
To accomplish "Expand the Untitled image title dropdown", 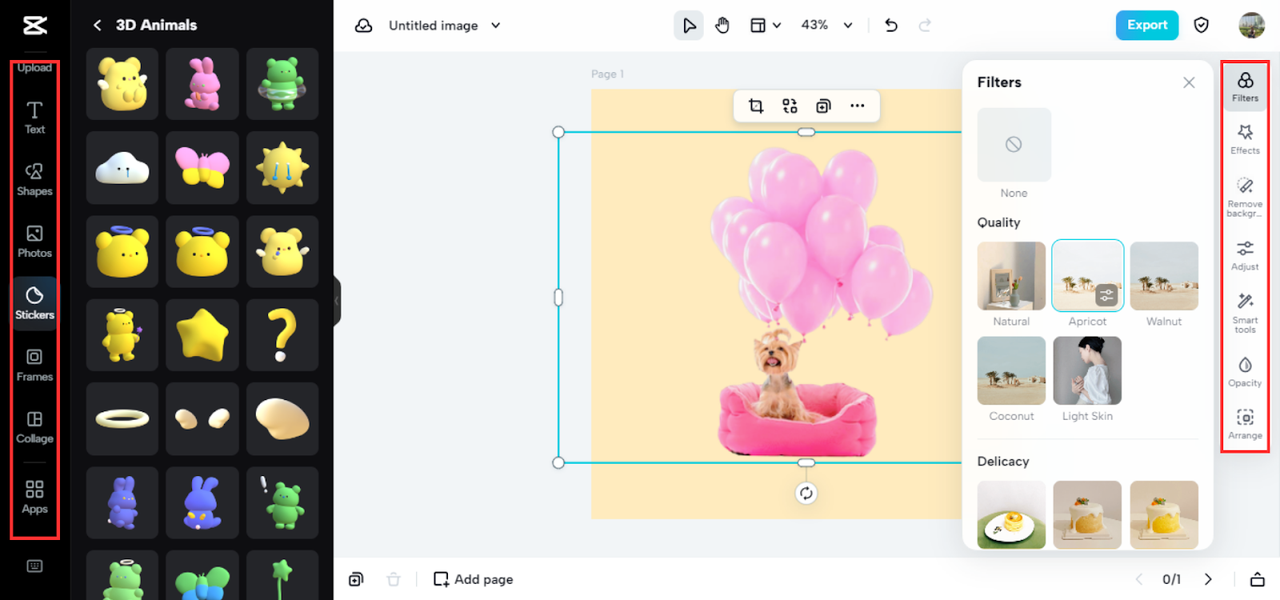I will [496, 26].
